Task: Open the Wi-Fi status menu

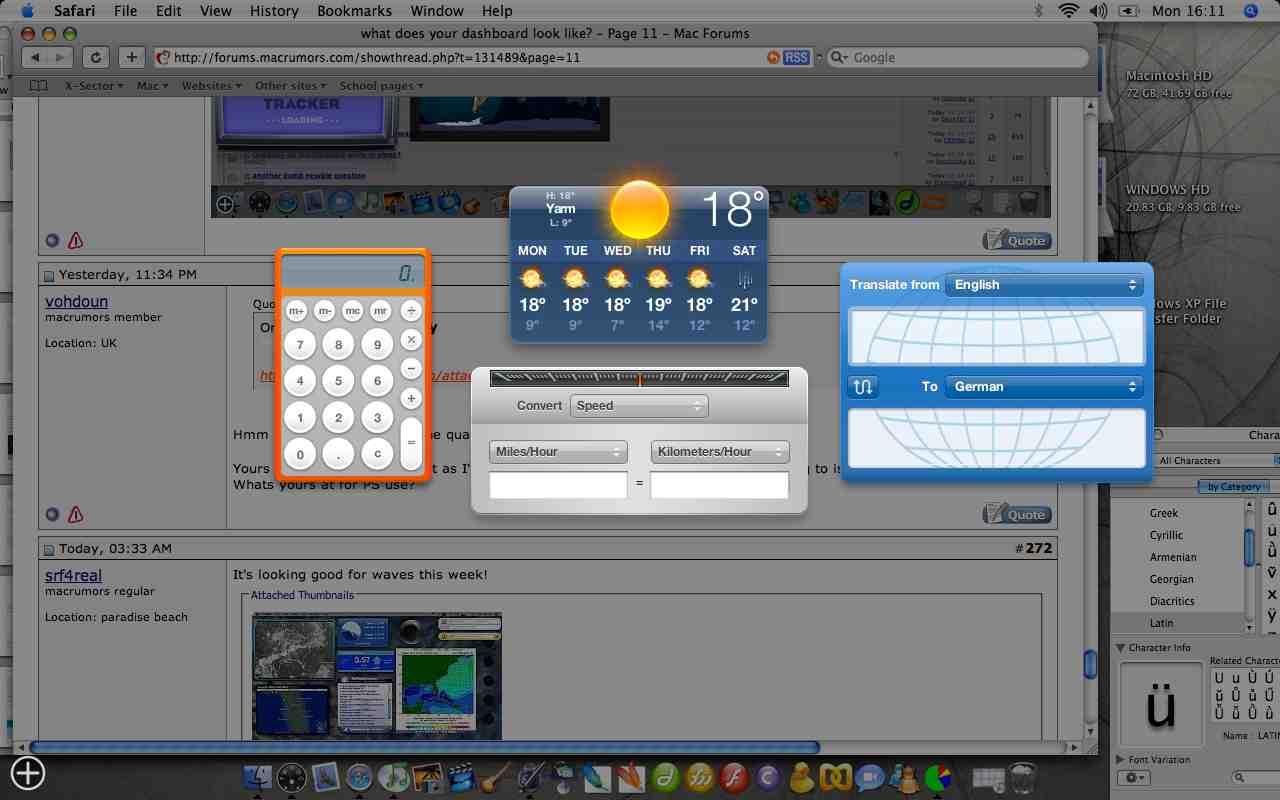Action: point(1070,11)
